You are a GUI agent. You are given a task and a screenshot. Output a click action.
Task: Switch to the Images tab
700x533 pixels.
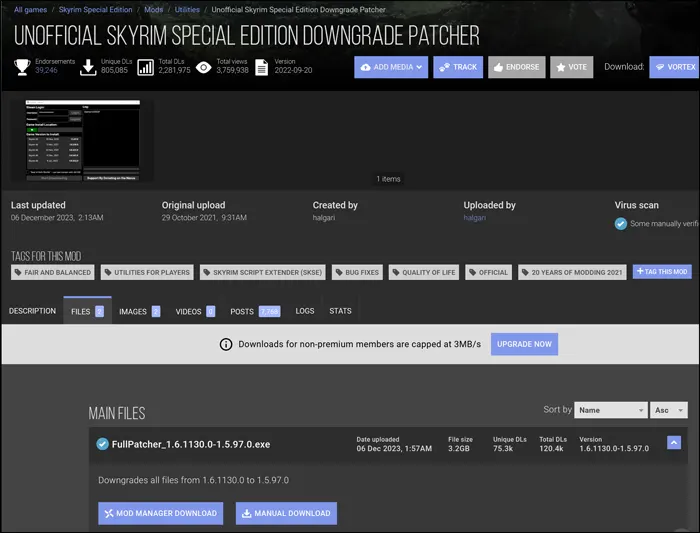[x=139, y=311]
